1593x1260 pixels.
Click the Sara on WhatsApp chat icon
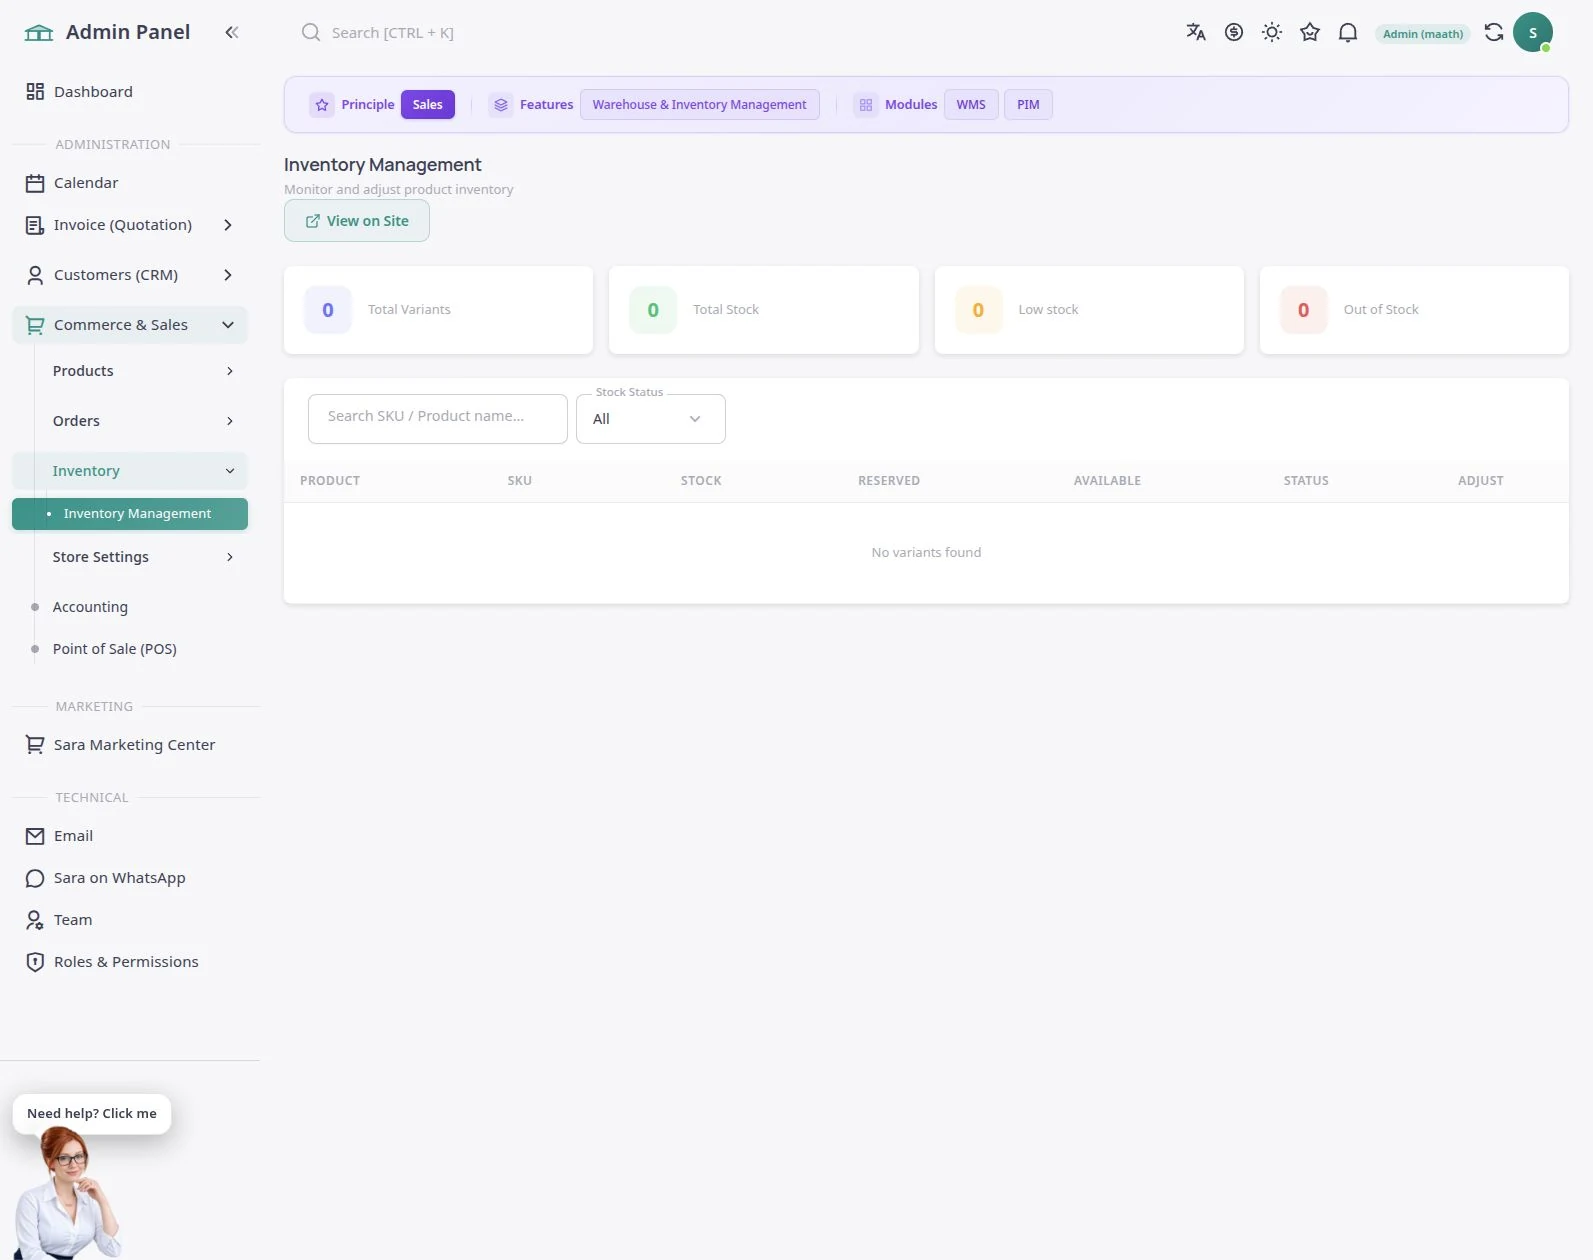click(x=35, y=878)
